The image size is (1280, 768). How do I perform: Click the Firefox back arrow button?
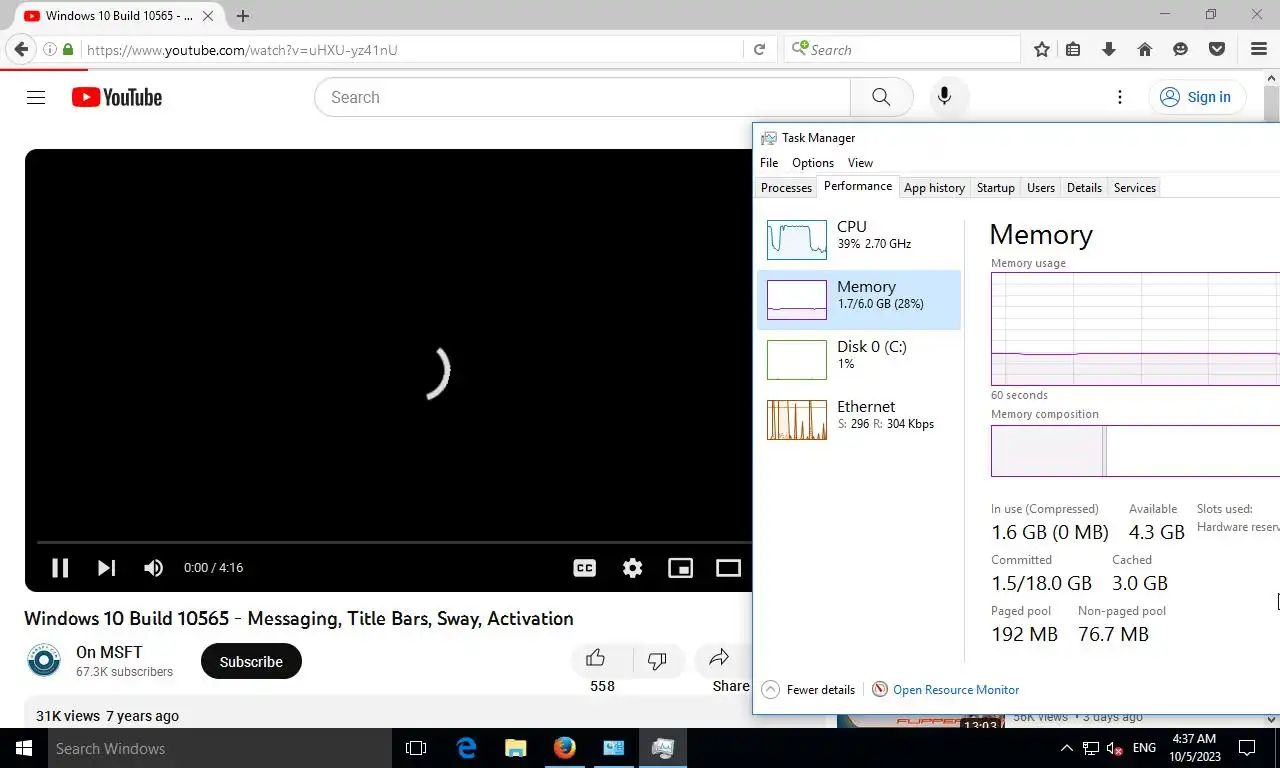21,49
